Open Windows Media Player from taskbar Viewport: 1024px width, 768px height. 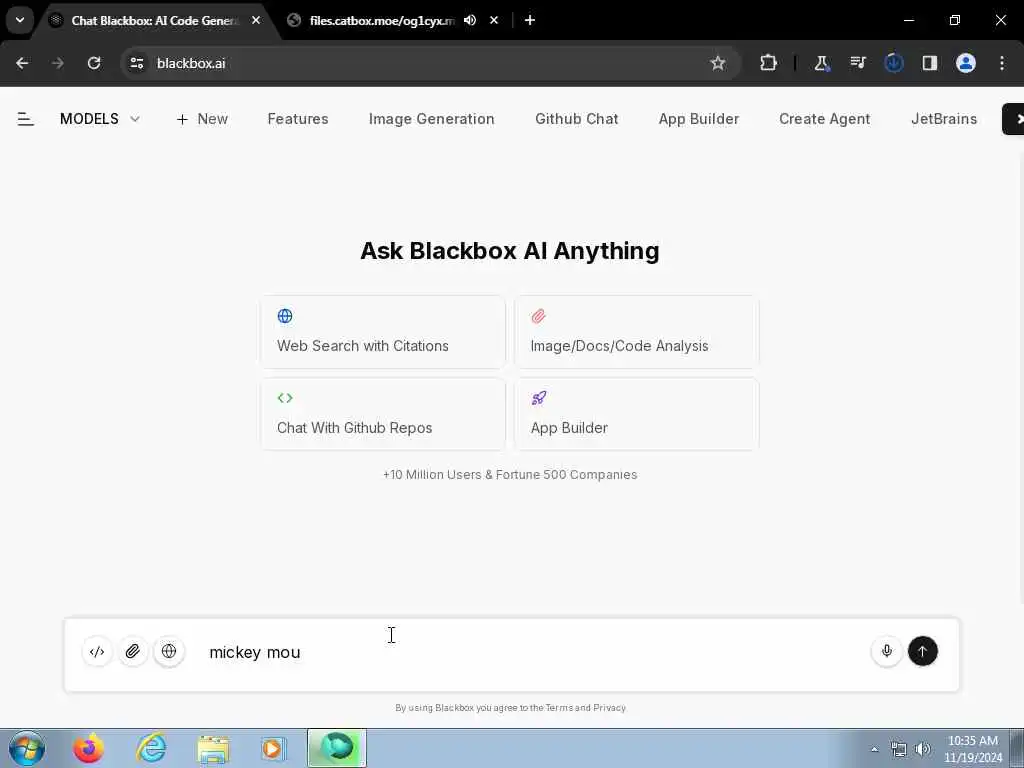pos(273,748)
